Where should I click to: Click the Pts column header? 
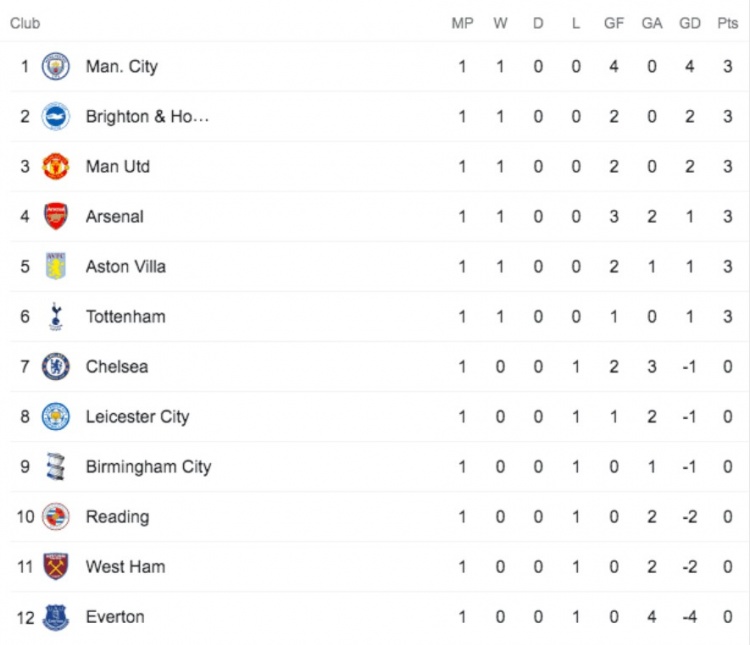(728, 23)
